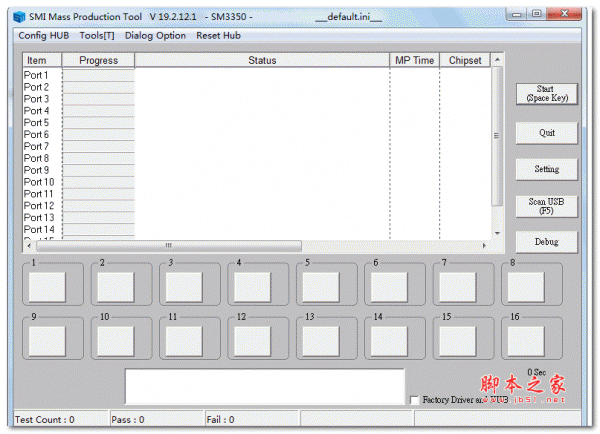Click the vertical scrollbar up arrow
600x434 pixels.
[x=497, y=60]
